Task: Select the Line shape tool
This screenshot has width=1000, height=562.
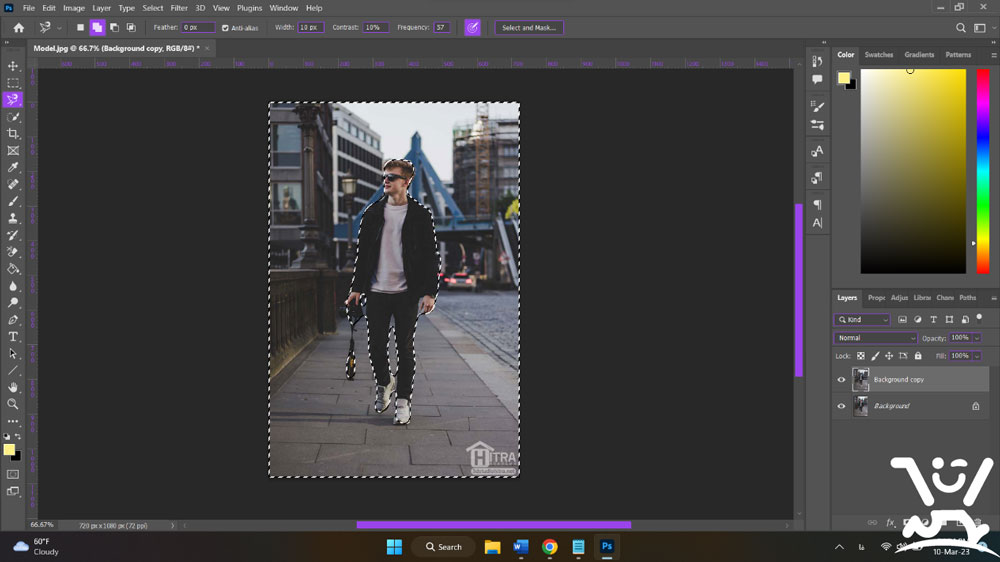Action: [13, 370]
